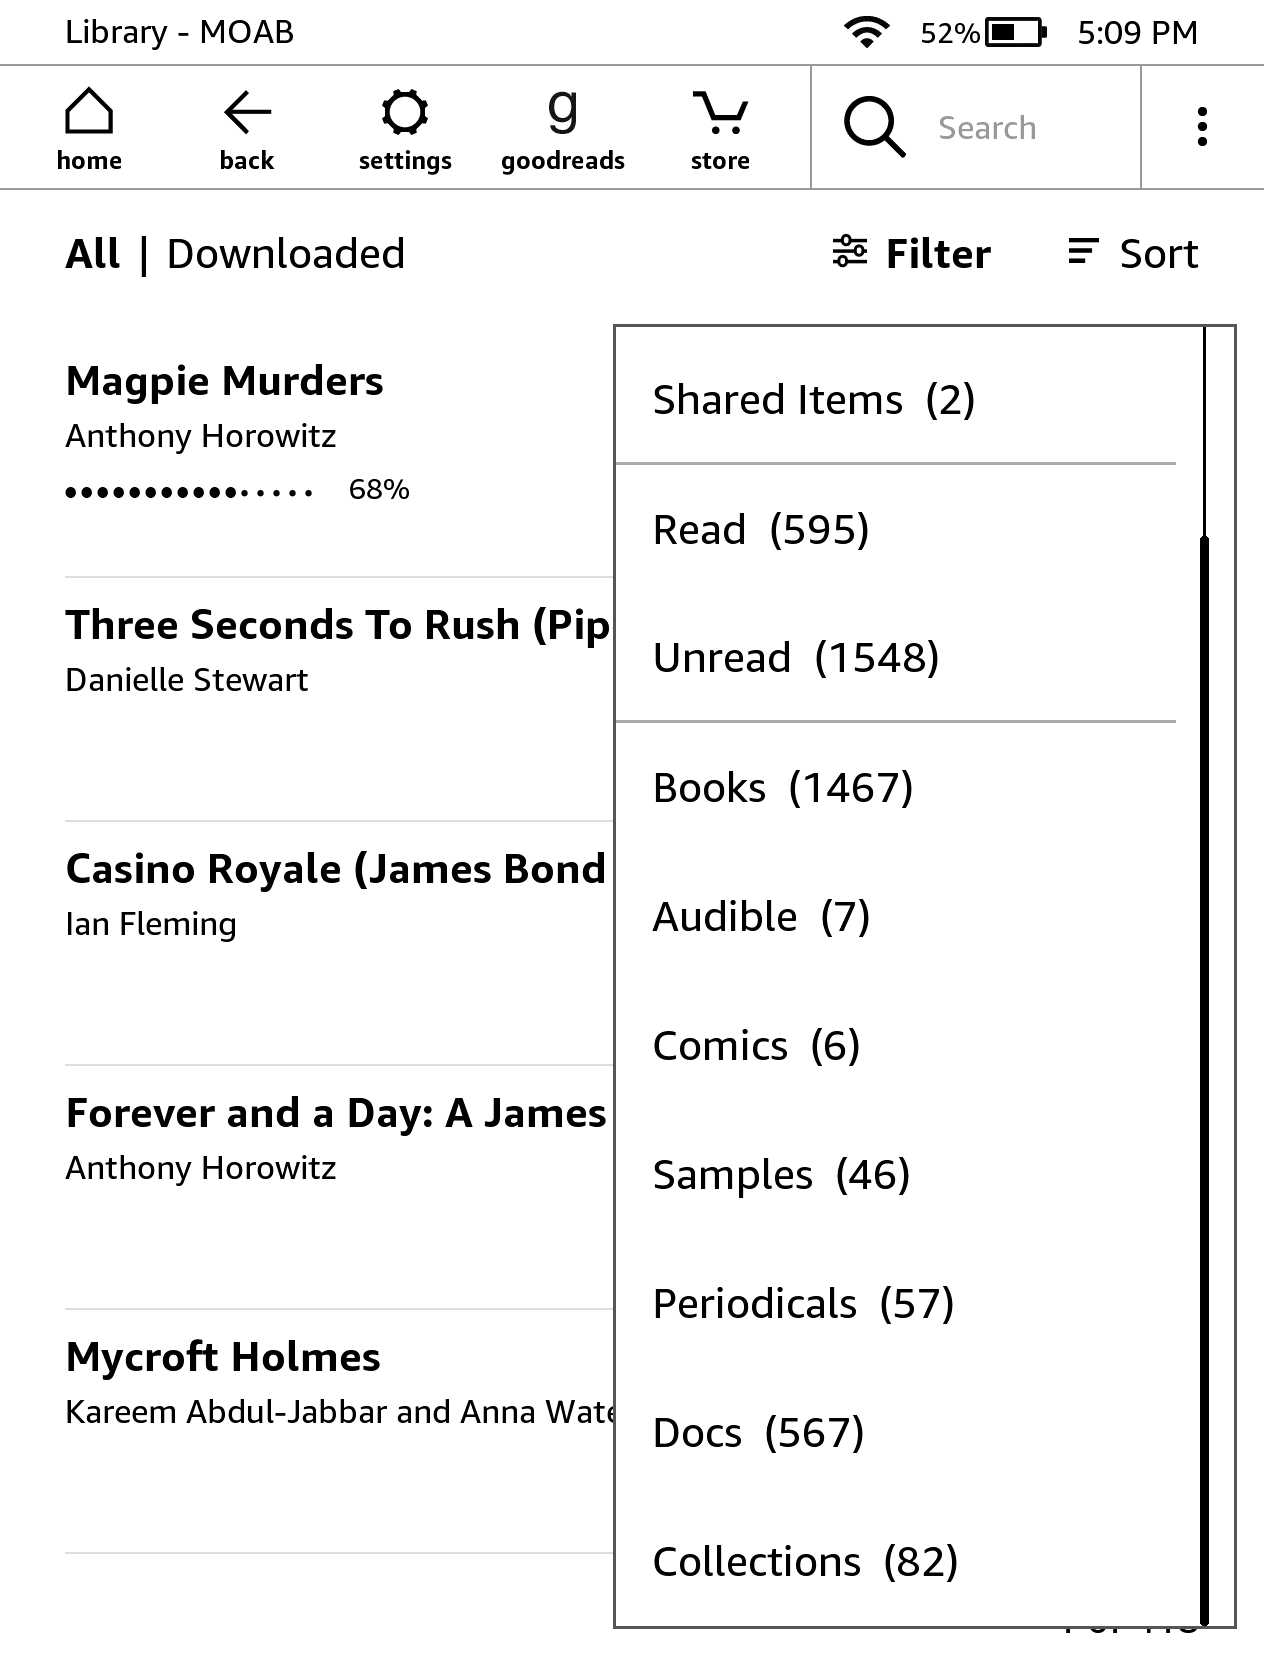
Task: Open the store cart icon
Action: coord(720,128)
